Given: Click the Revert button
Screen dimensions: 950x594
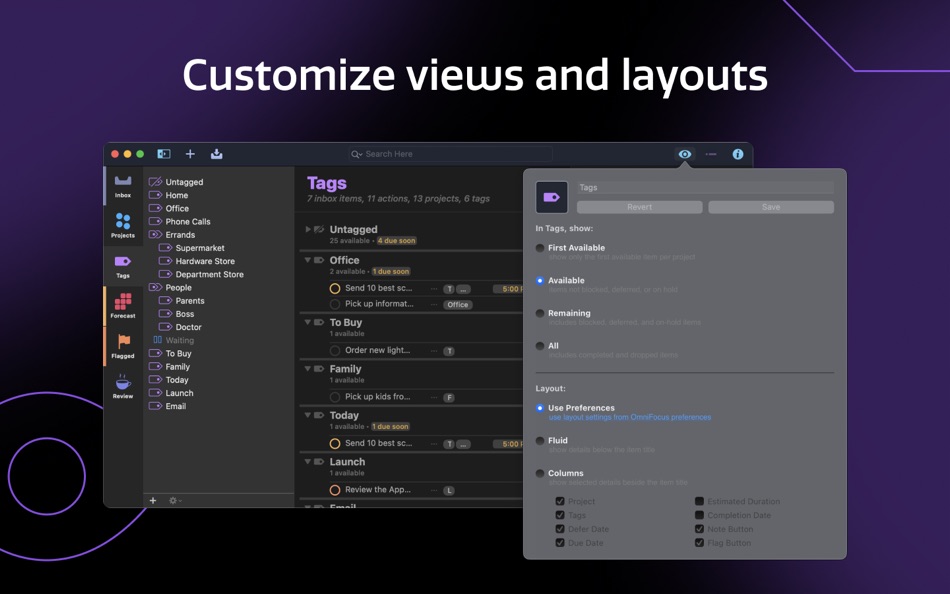Looking at the screenshot, I should [639, 207].
